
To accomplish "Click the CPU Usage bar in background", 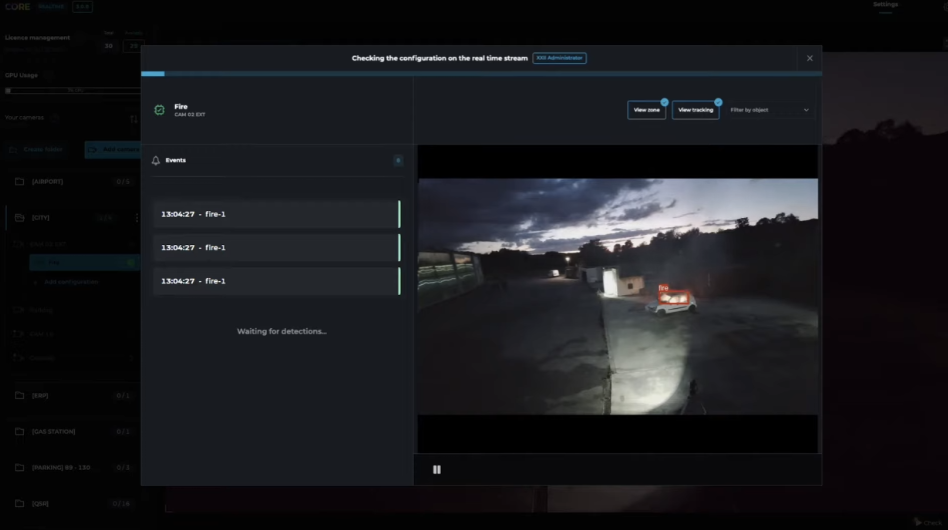I will [x=73, y=91].
